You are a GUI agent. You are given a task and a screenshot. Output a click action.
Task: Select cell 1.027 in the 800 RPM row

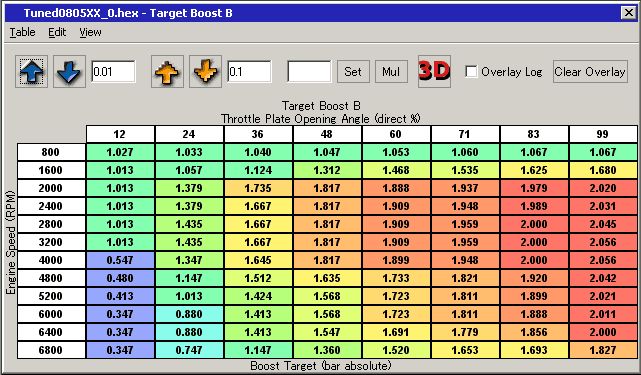click(120, 152)
